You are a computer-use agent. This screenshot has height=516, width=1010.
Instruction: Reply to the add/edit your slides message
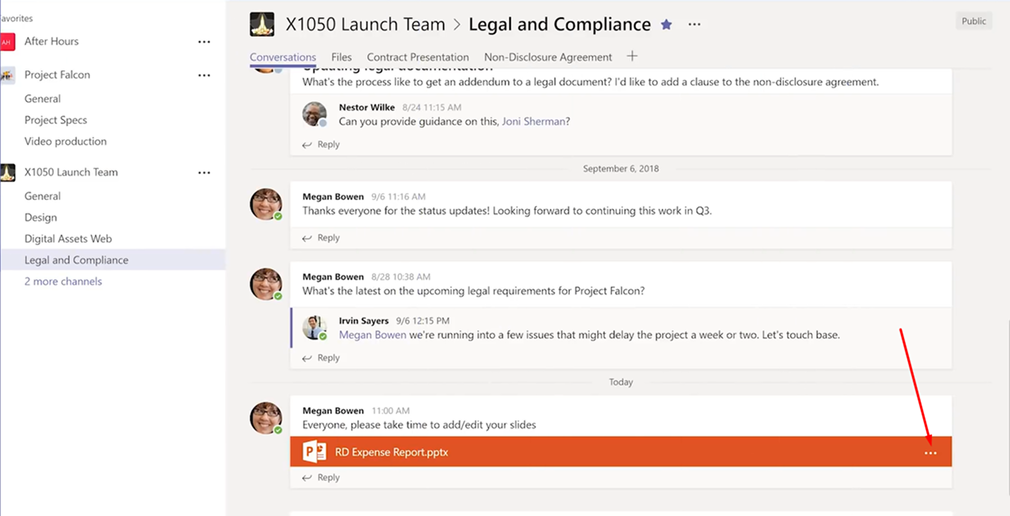tap(321, 477)
